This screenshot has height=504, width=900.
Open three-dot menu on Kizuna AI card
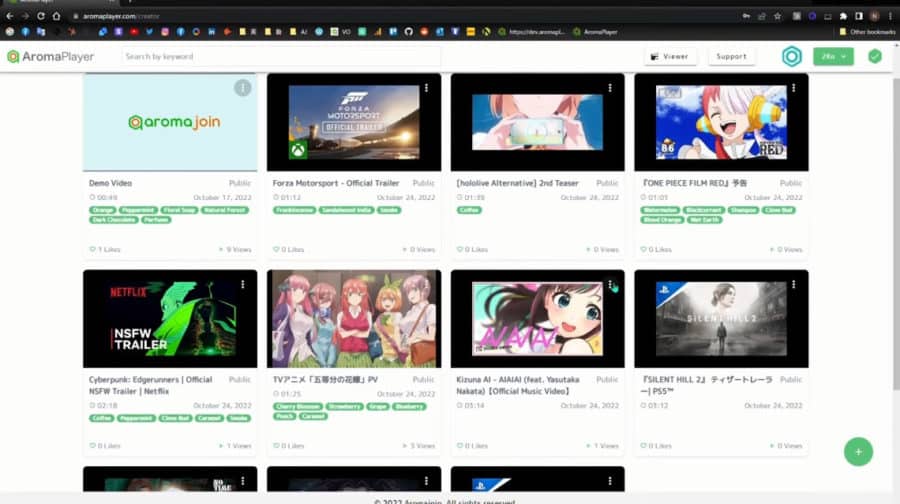tap(610, 285)
